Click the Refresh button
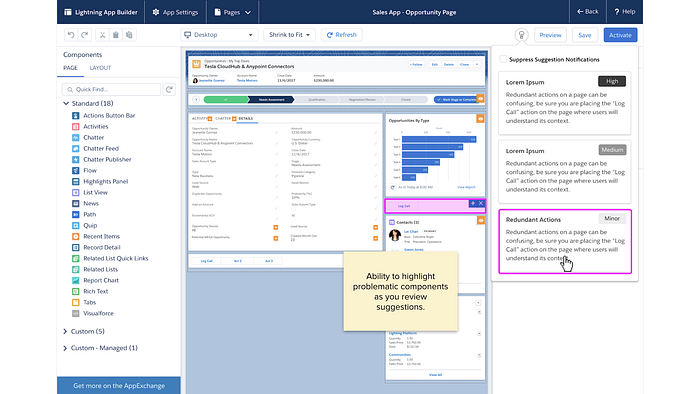Screen dimensions: 700x394 [x=342, y=35]
